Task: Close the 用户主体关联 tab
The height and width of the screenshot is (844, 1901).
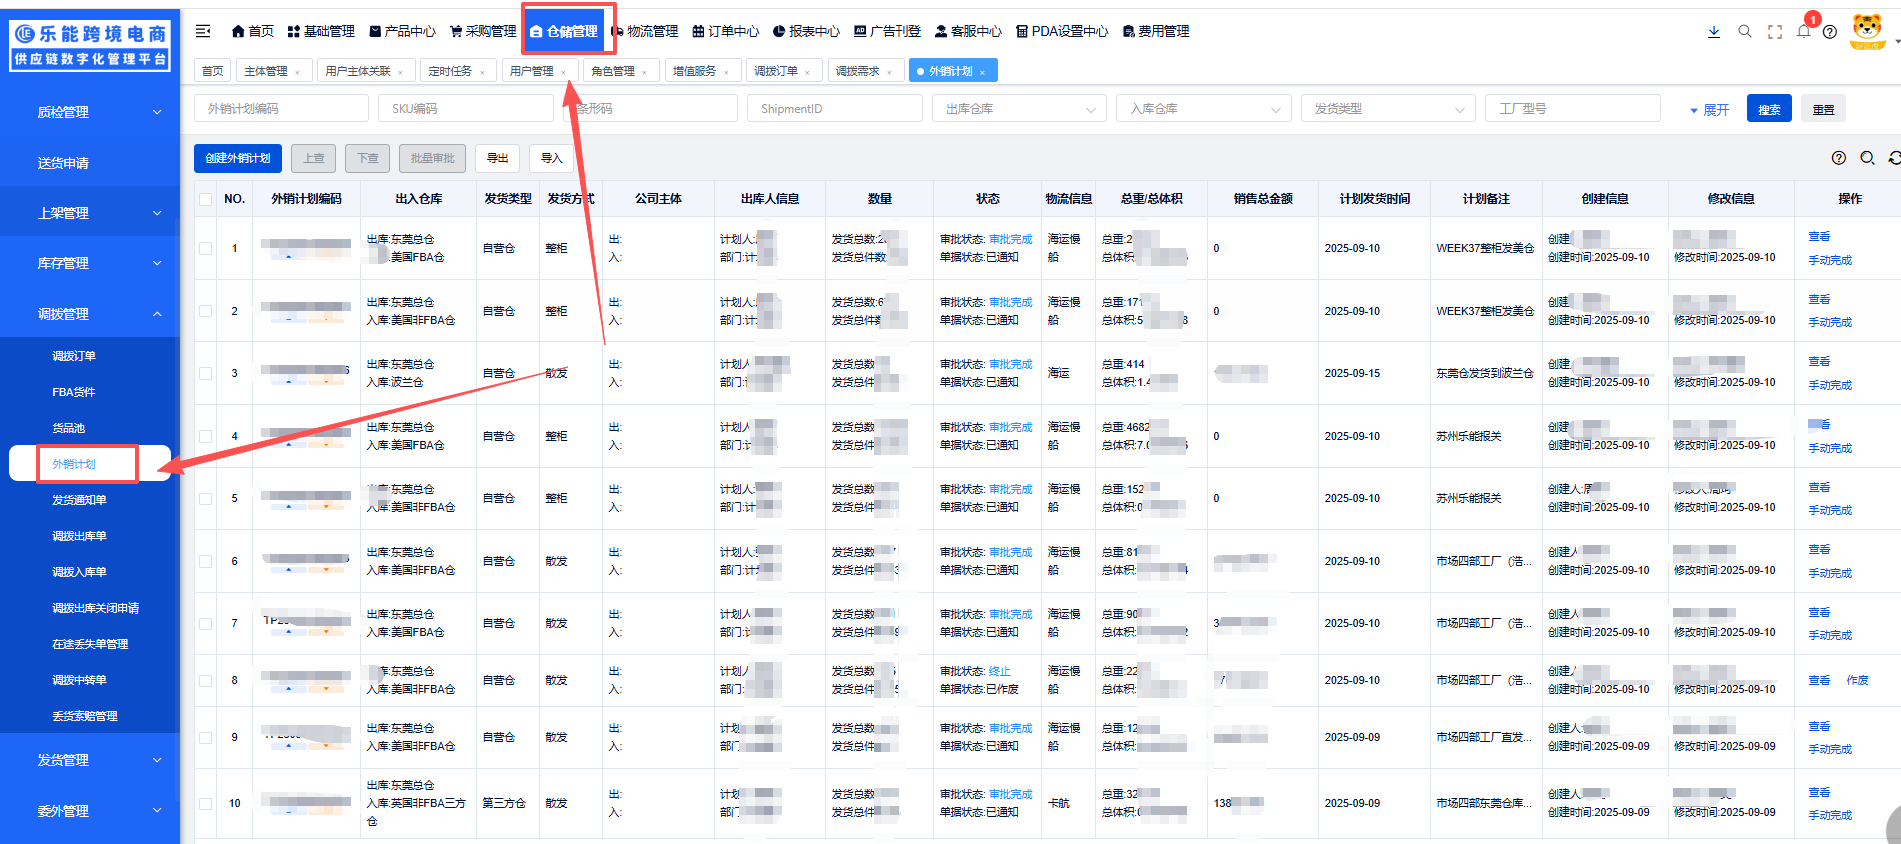Action: (400, 72)
